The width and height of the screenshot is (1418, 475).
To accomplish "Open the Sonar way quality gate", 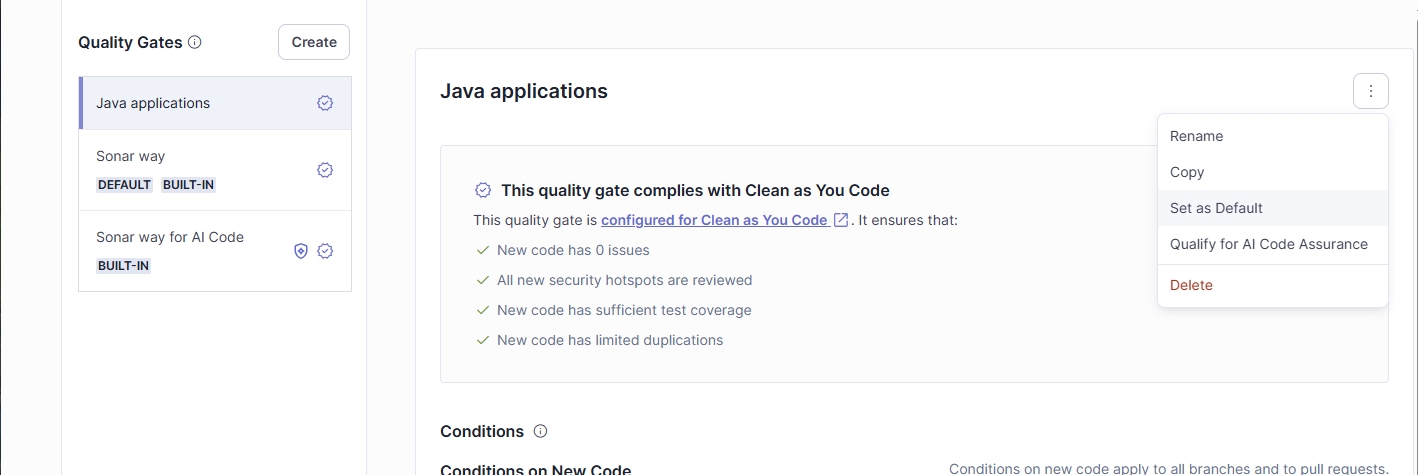I will (131, 157).
